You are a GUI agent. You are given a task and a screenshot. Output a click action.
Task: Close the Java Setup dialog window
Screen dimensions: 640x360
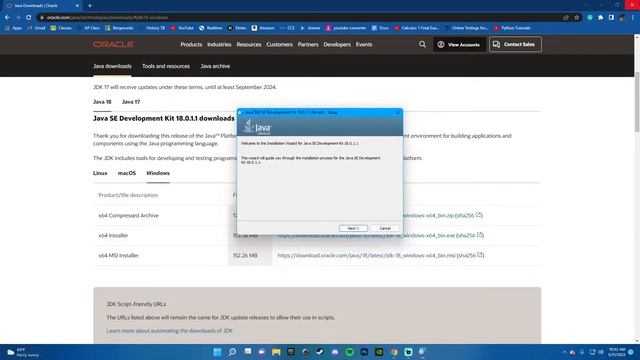[398, 112]
